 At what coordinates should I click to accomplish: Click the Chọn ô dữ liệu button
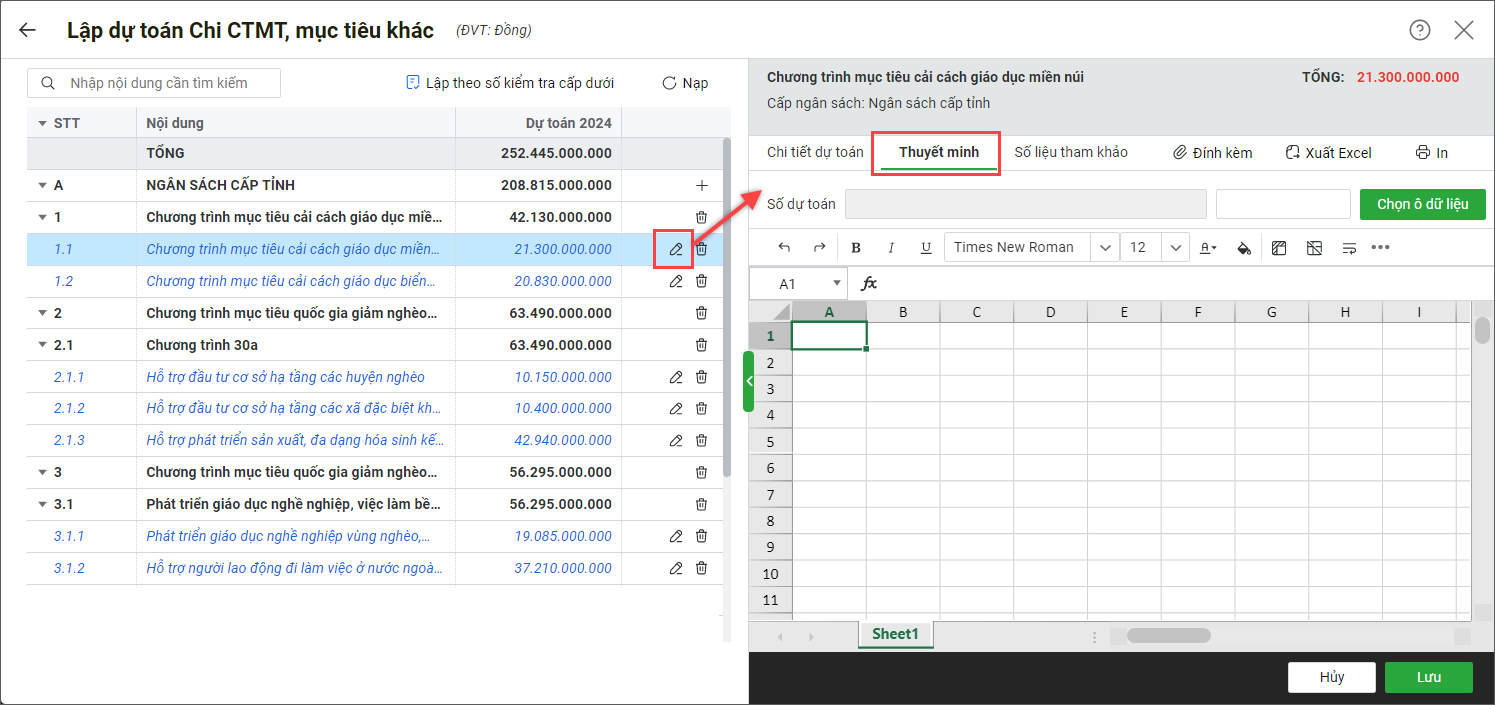[1422, 204]
